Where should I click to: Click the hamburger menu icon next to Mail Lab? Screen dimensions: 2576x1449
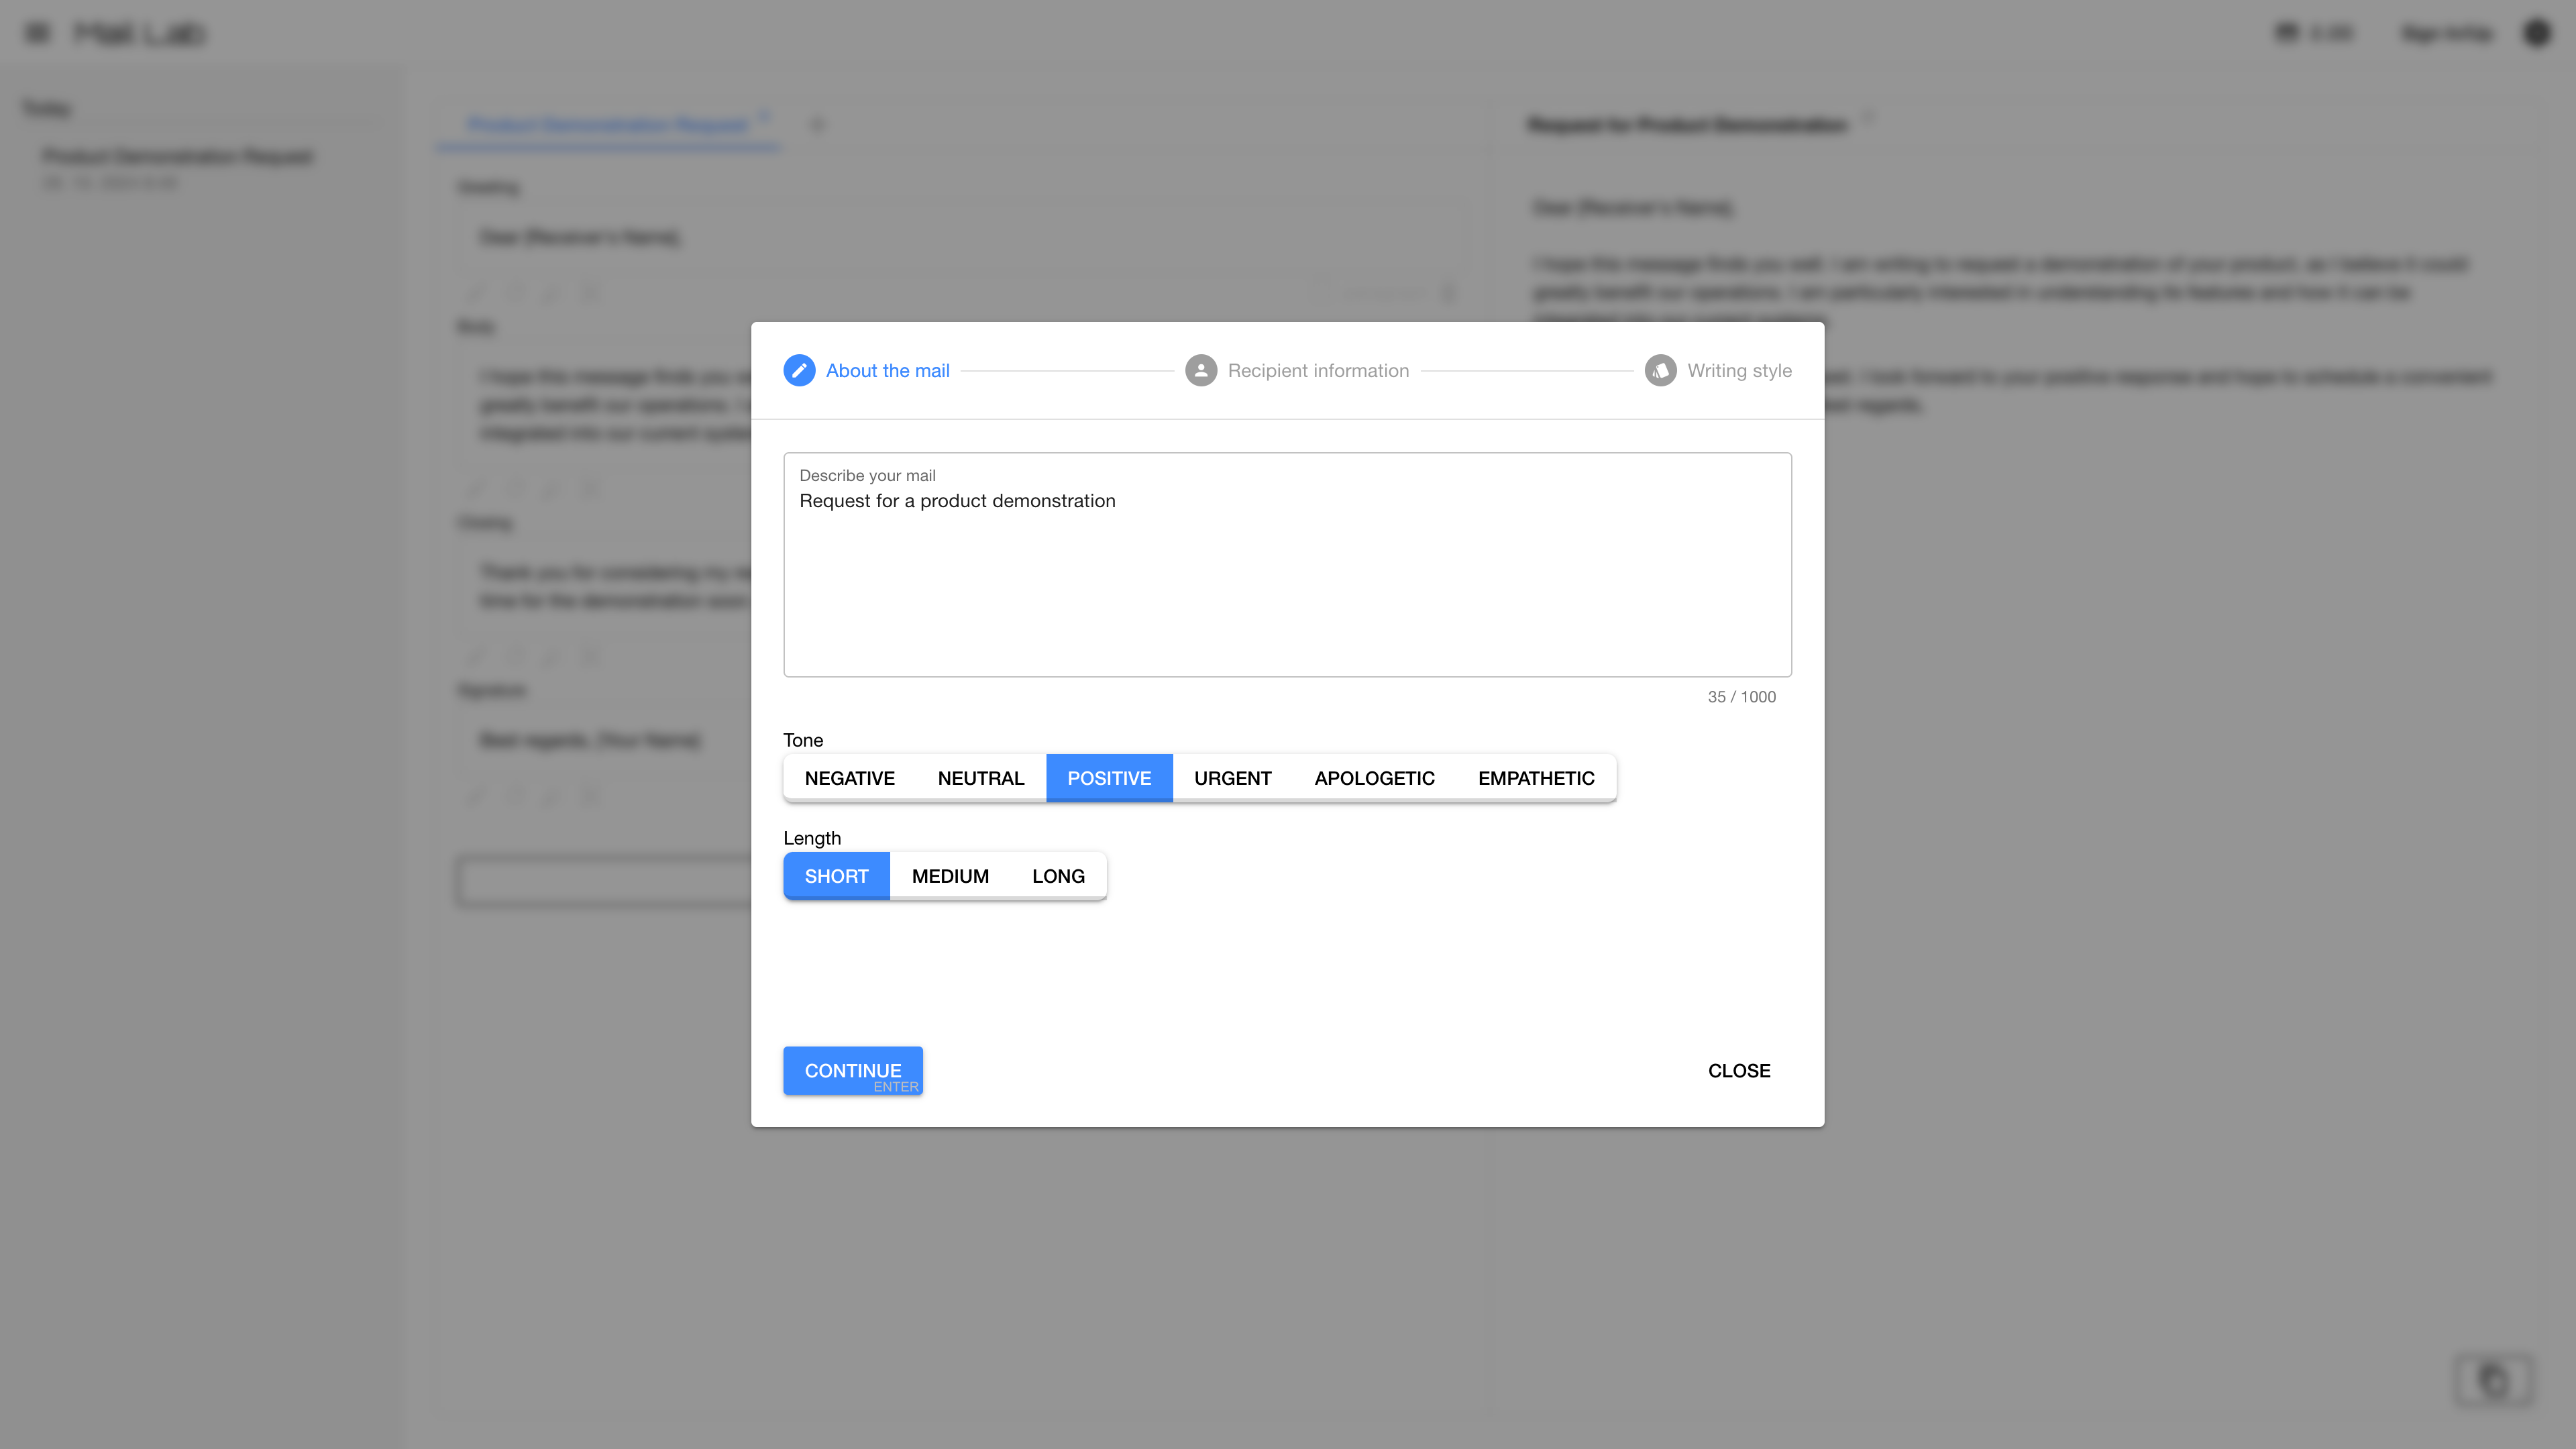point(37,33)
